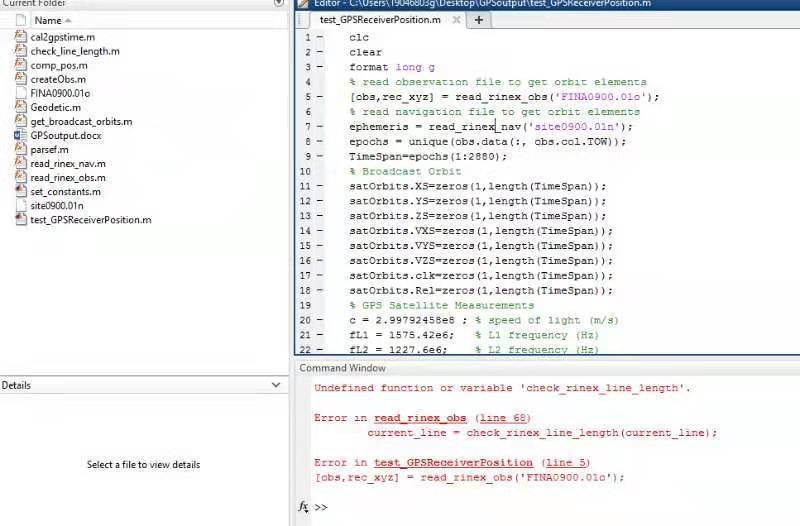Click file-type column header icon beside Name
The height and width of the screenshot is (526, 800).
(21, 20)
